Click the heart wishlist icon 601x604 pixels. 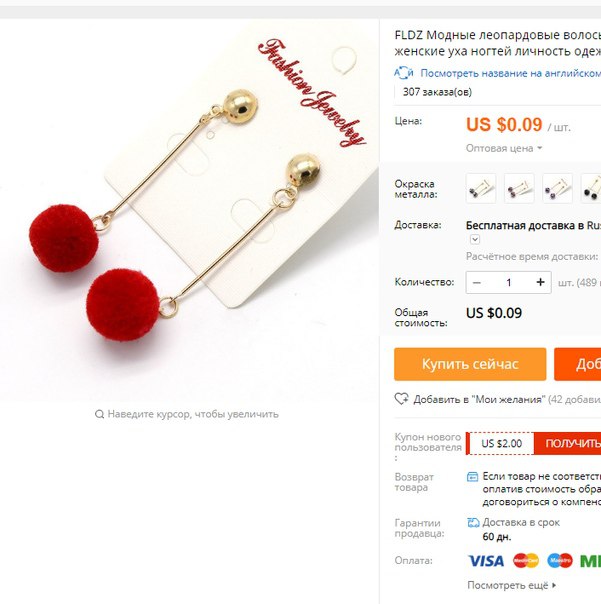coord(401,399)
